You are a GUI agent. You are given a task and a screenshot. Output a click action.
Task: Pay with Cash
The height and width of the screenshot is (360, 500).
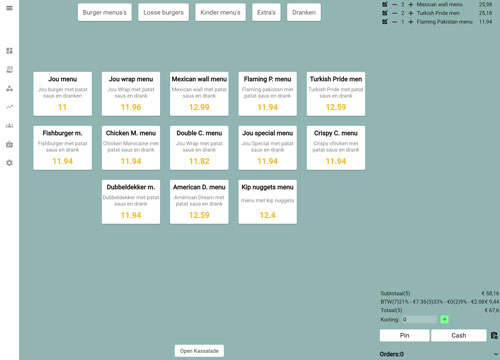(x=459, y=335)
